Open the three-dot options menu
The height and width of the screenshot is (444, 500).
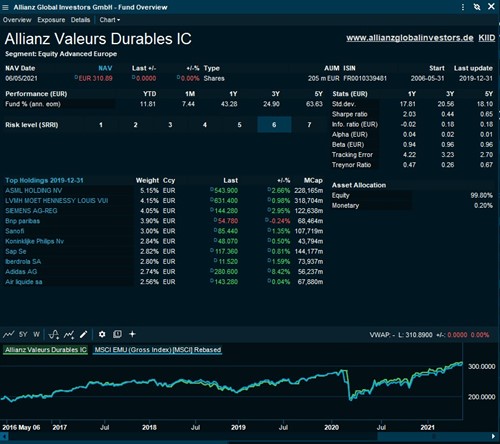[463, 7]
